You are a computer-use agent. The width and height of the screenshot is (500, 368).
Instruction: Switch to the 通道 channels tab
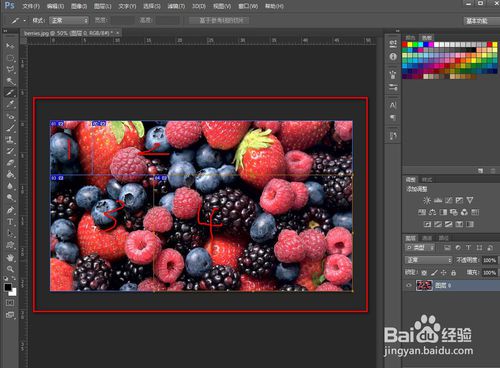click(x=427, y=238)
